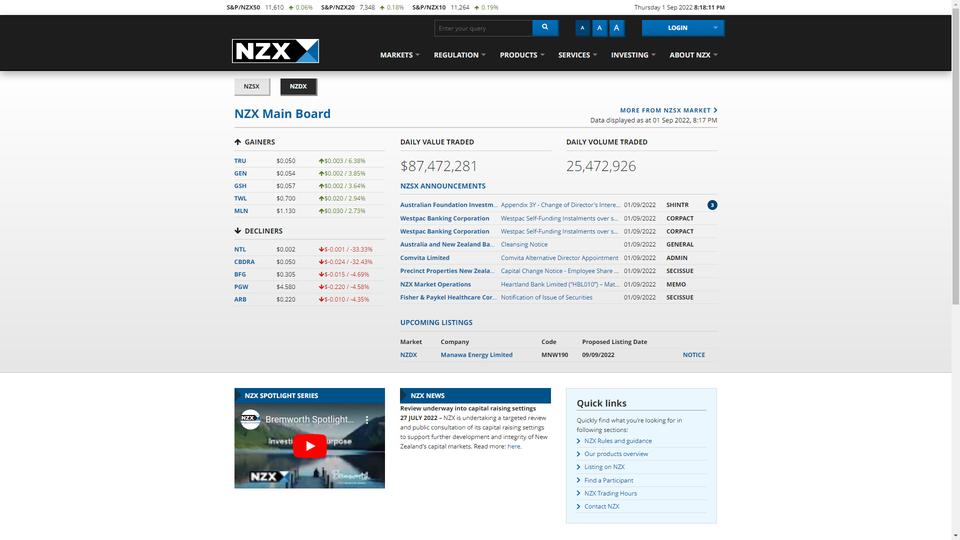960x540 pixels.
Task: Expand the REGULATION menu
Action: point(459,55)
